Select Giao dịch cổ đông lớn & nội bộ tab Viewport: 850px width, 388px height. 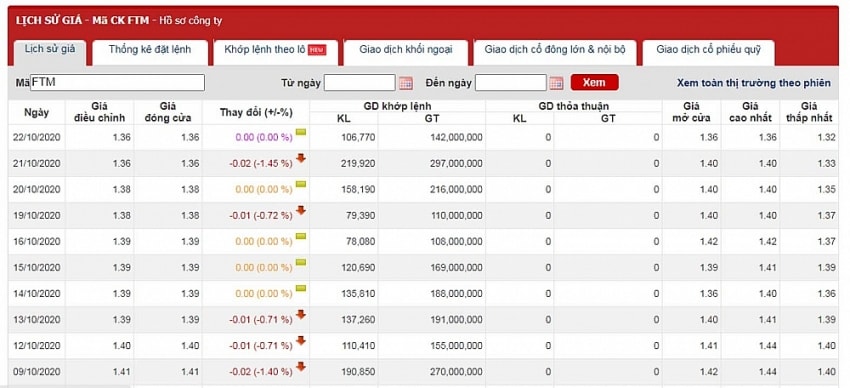tap(555, 50)
